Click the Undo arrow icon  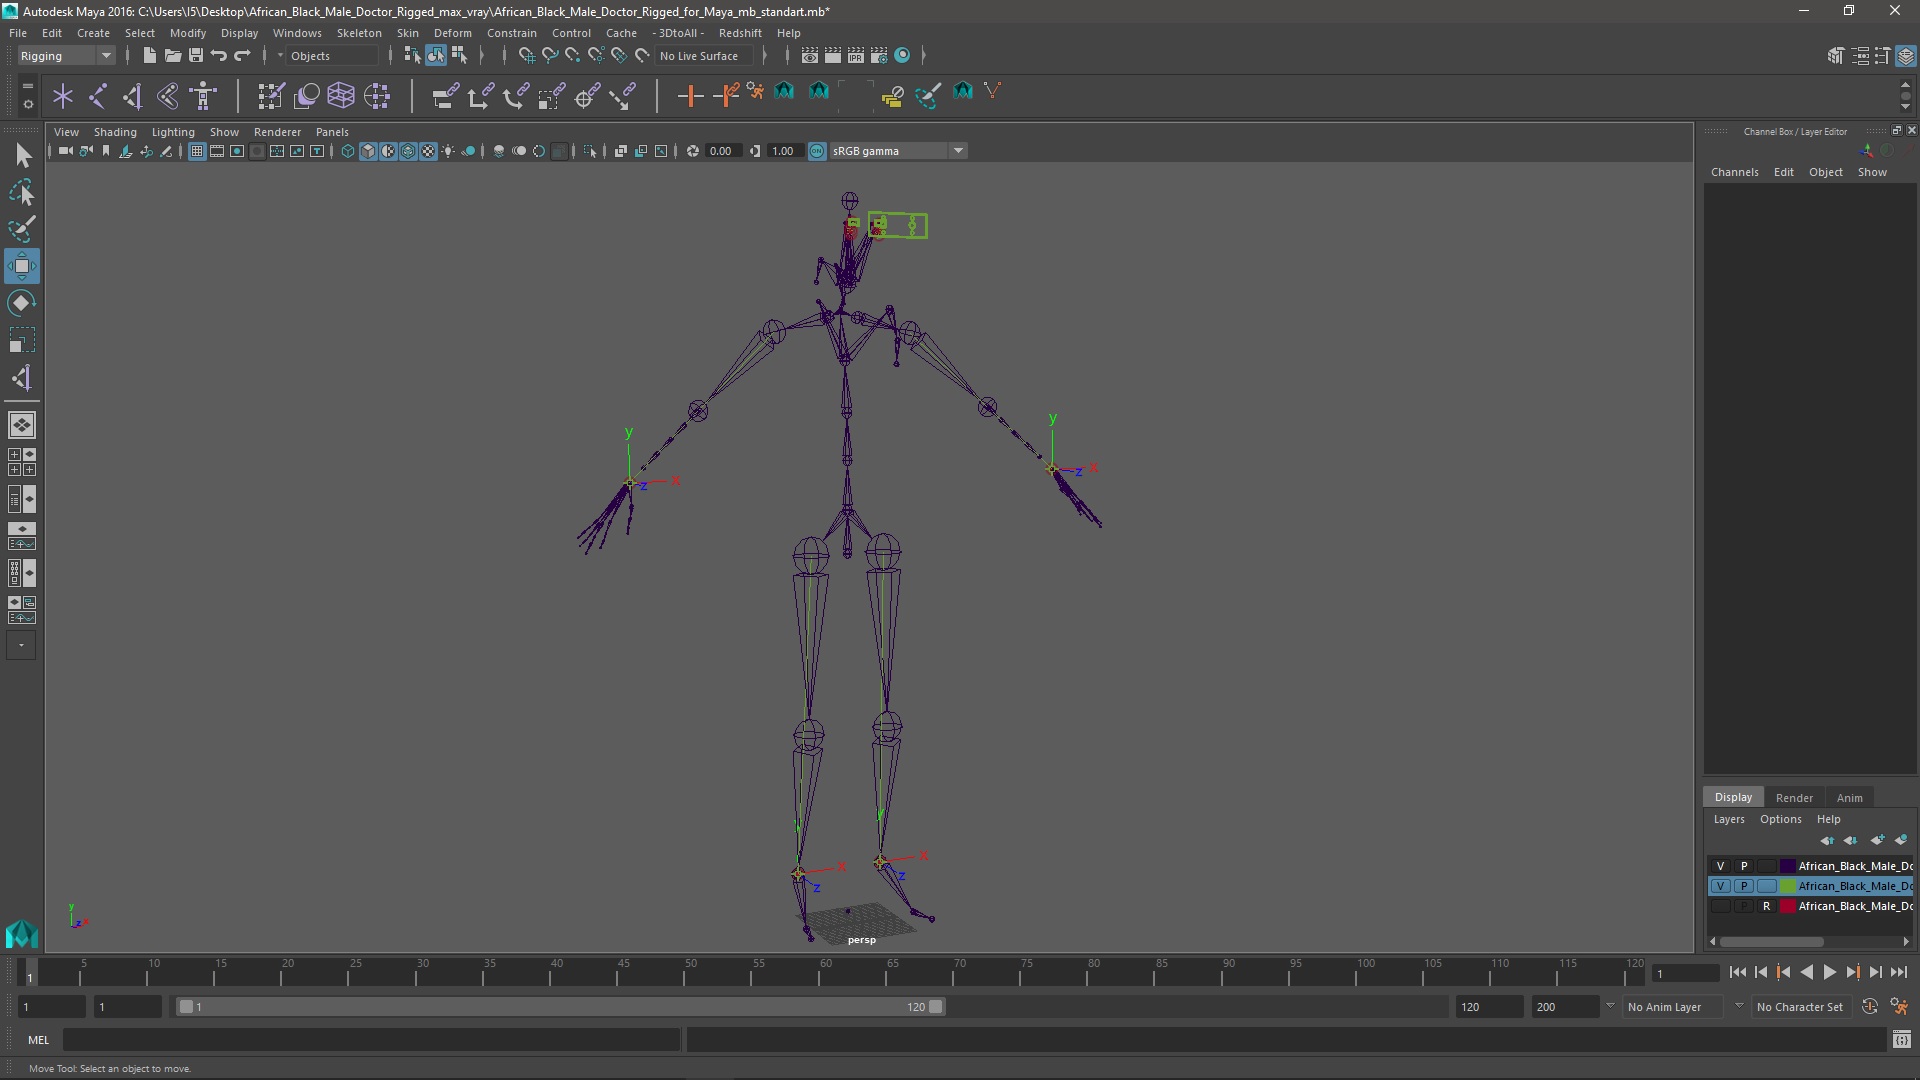[219, 56]
